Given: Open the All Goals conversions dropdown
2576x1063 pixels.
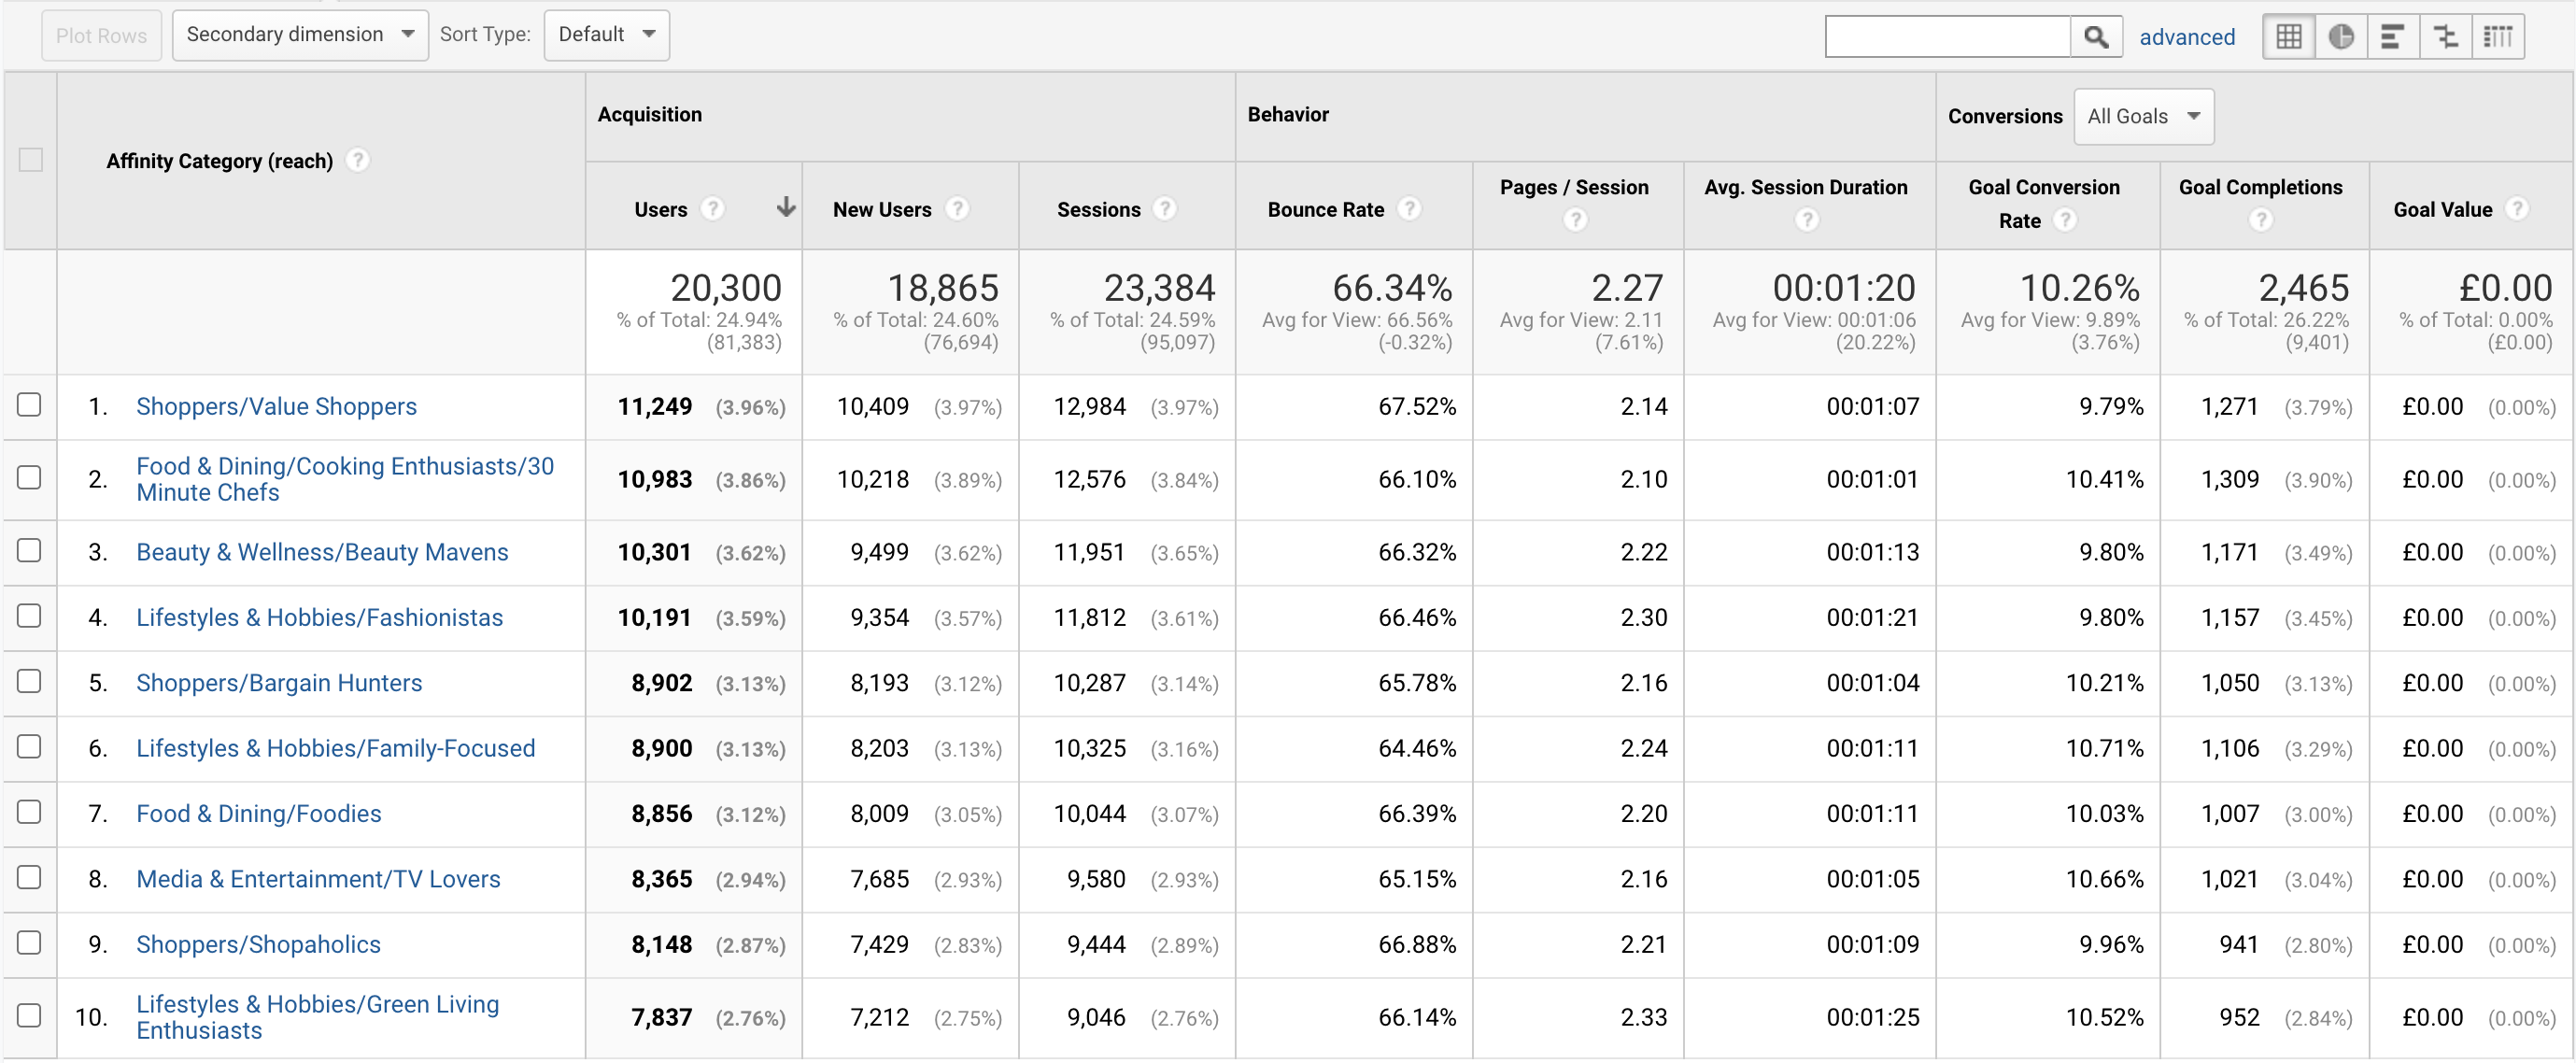Looking at the screenshot, I should point(2143,116).
